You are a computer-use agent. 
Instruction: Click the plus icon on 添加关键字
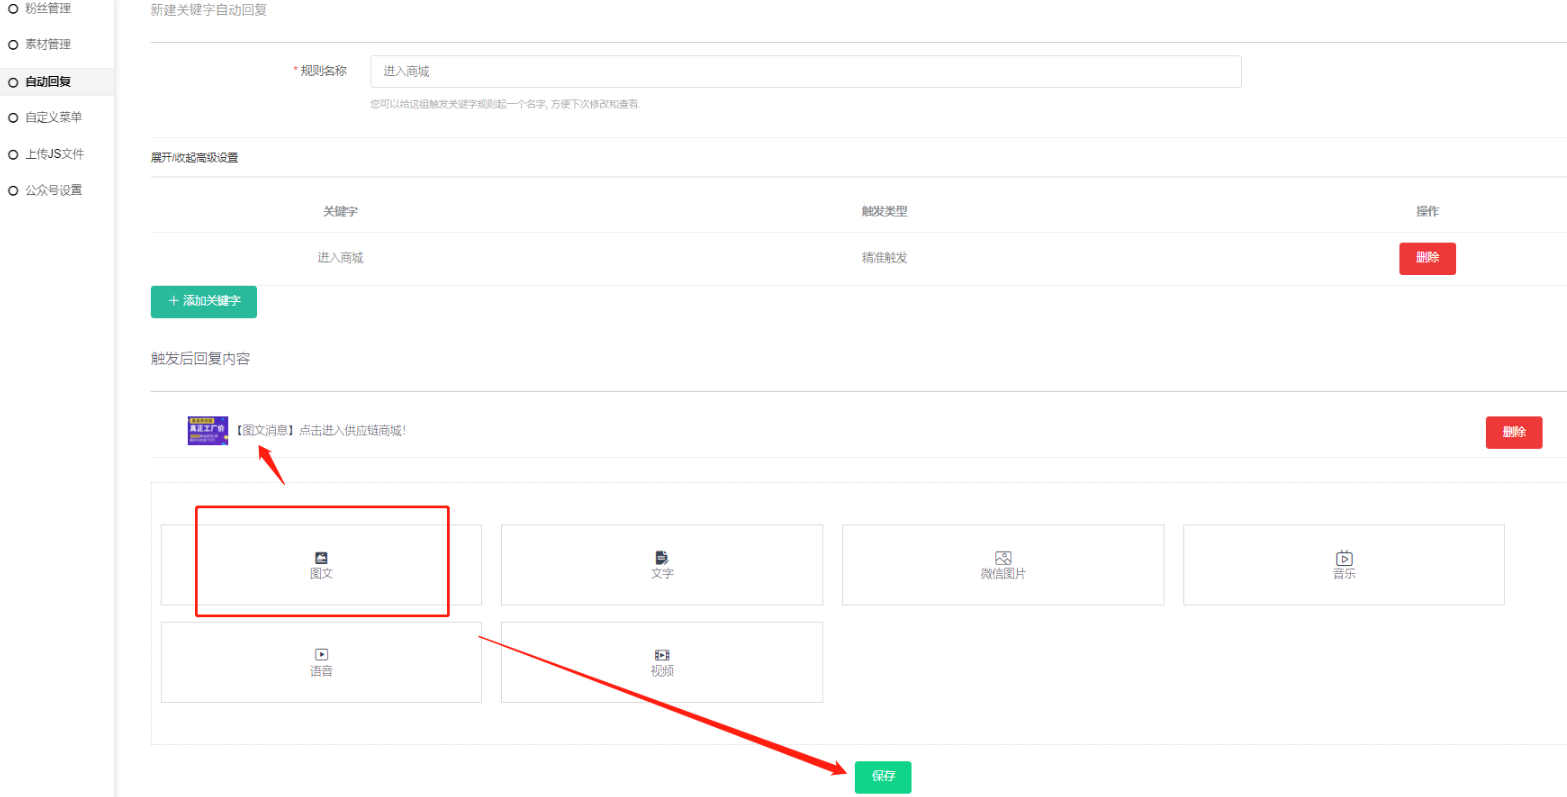174,300
